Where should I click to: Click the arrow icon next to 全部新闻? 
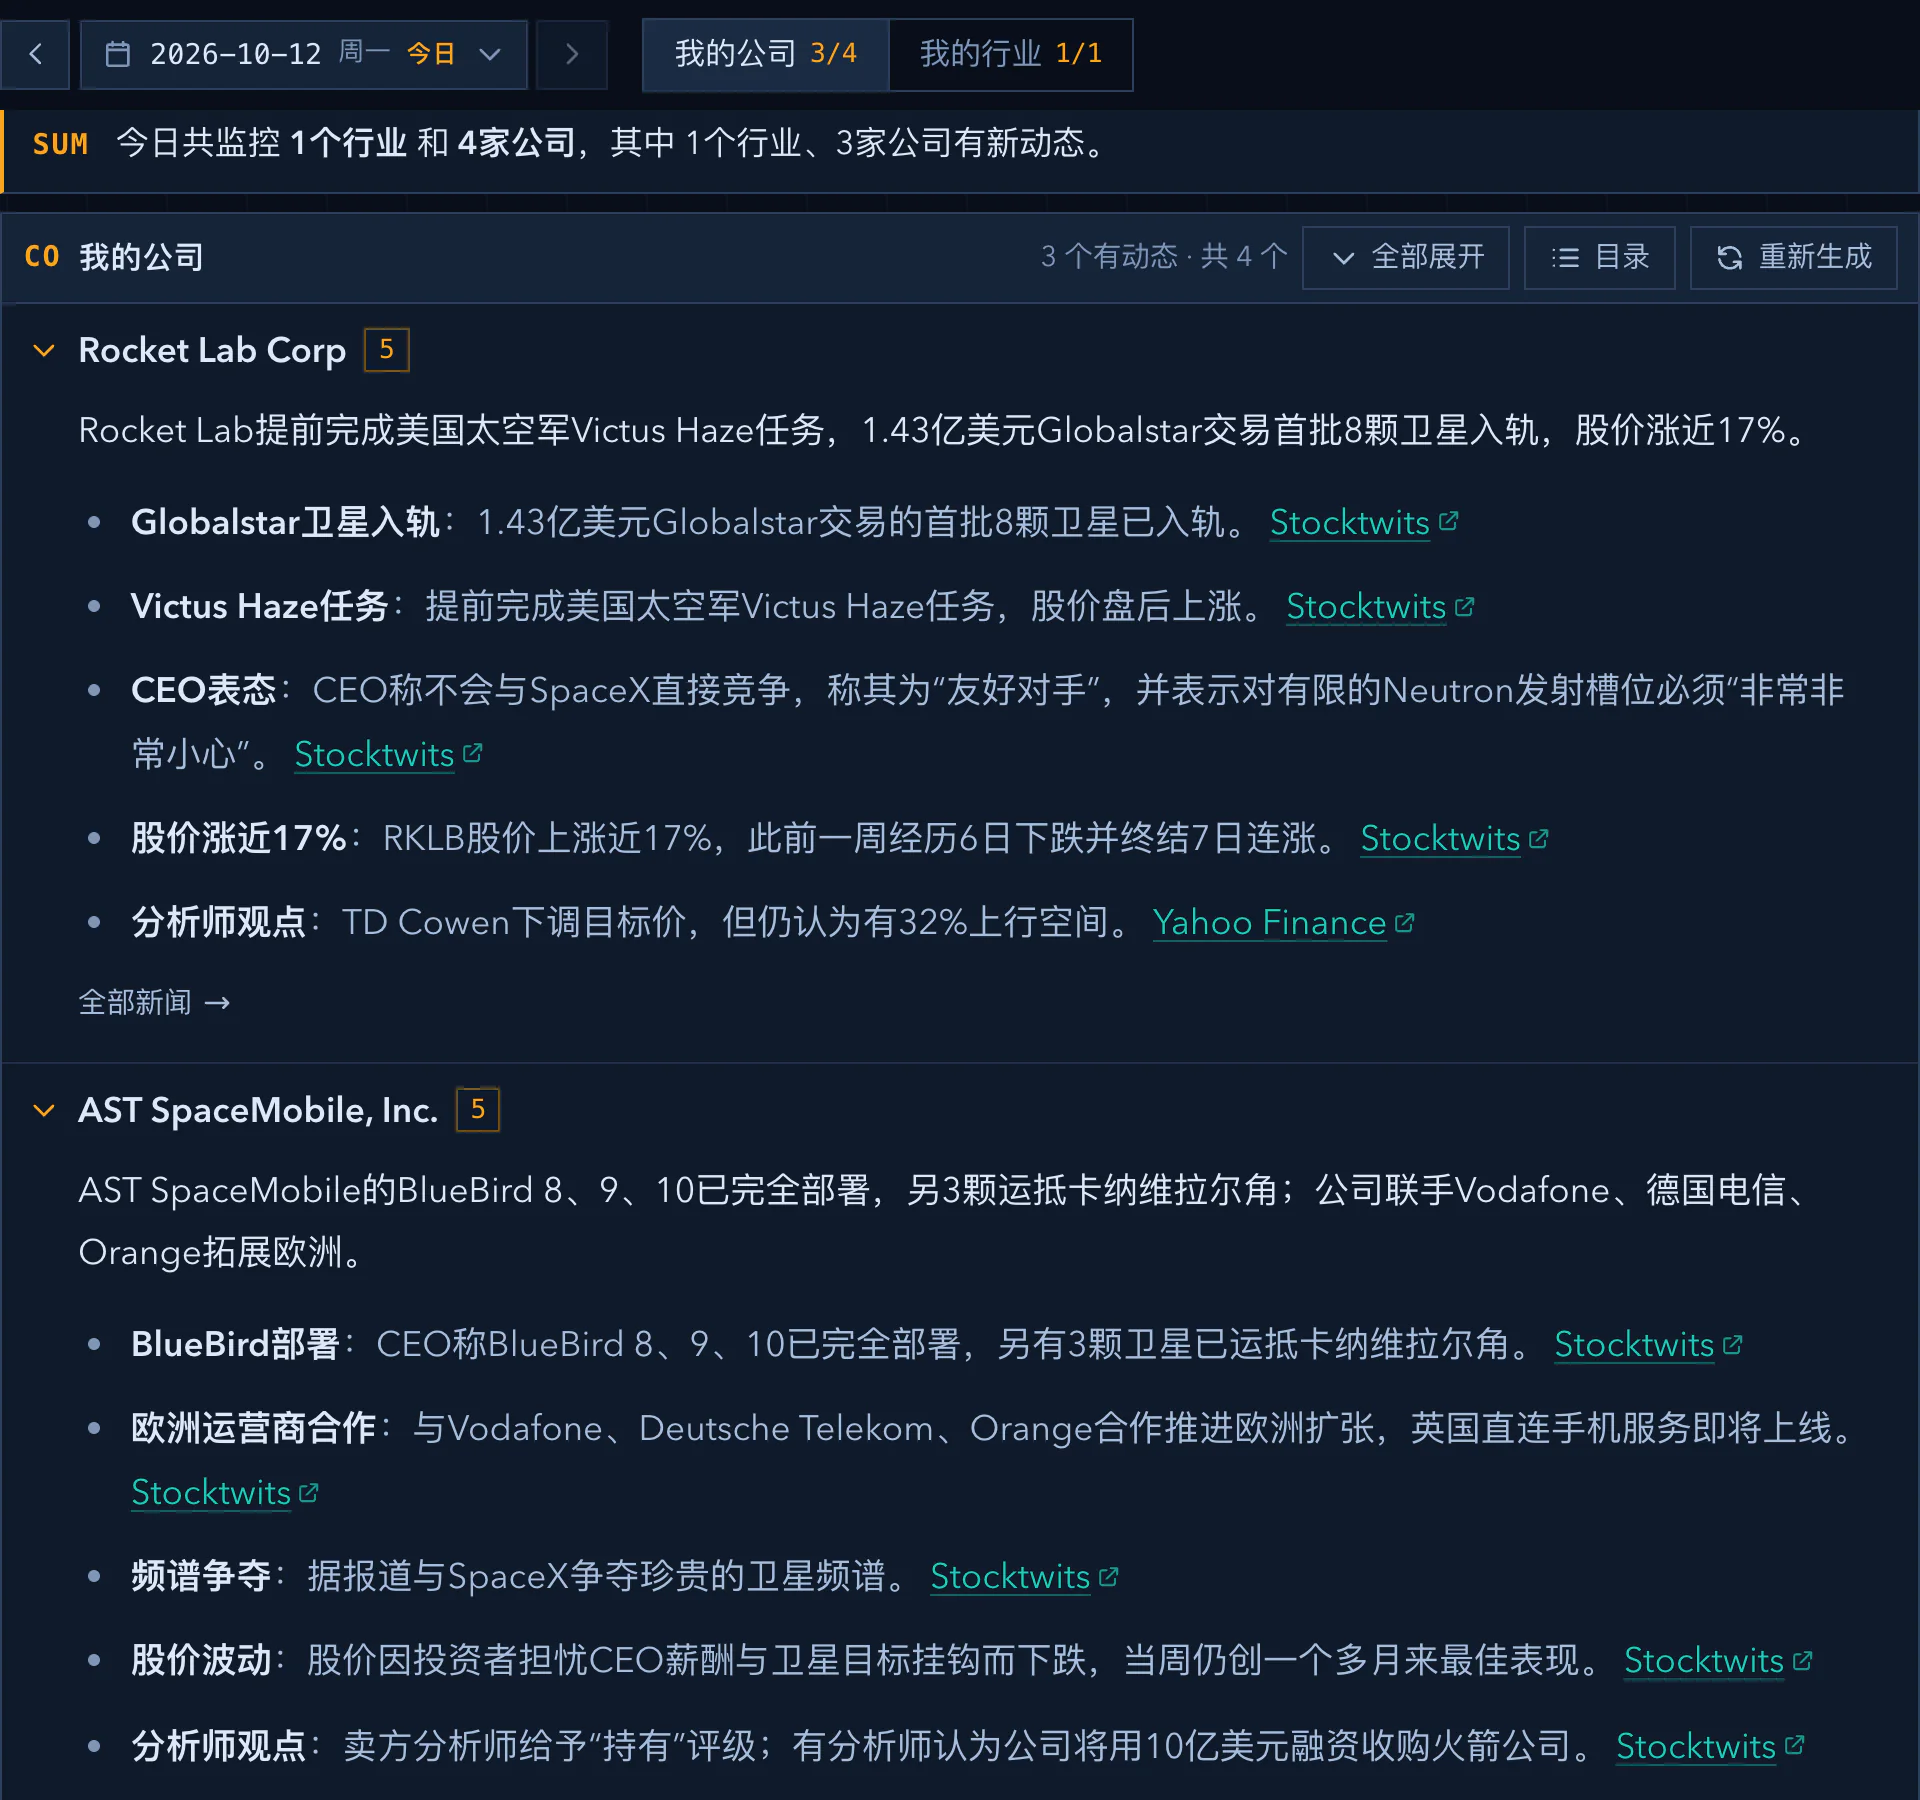pos(217,1003)
